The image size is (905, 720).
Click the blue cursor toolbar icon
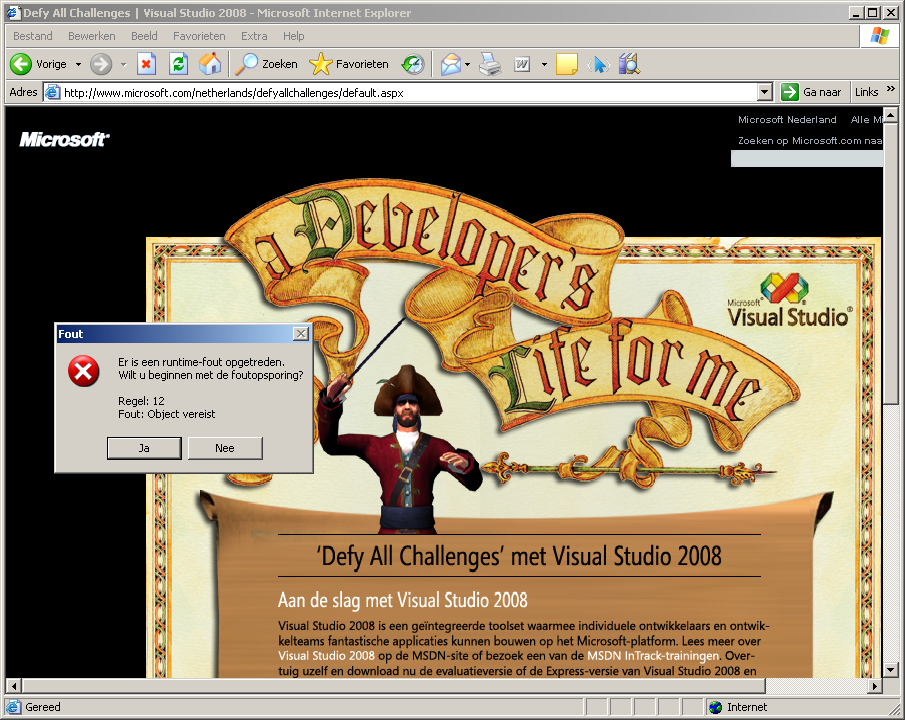point(599,64)
